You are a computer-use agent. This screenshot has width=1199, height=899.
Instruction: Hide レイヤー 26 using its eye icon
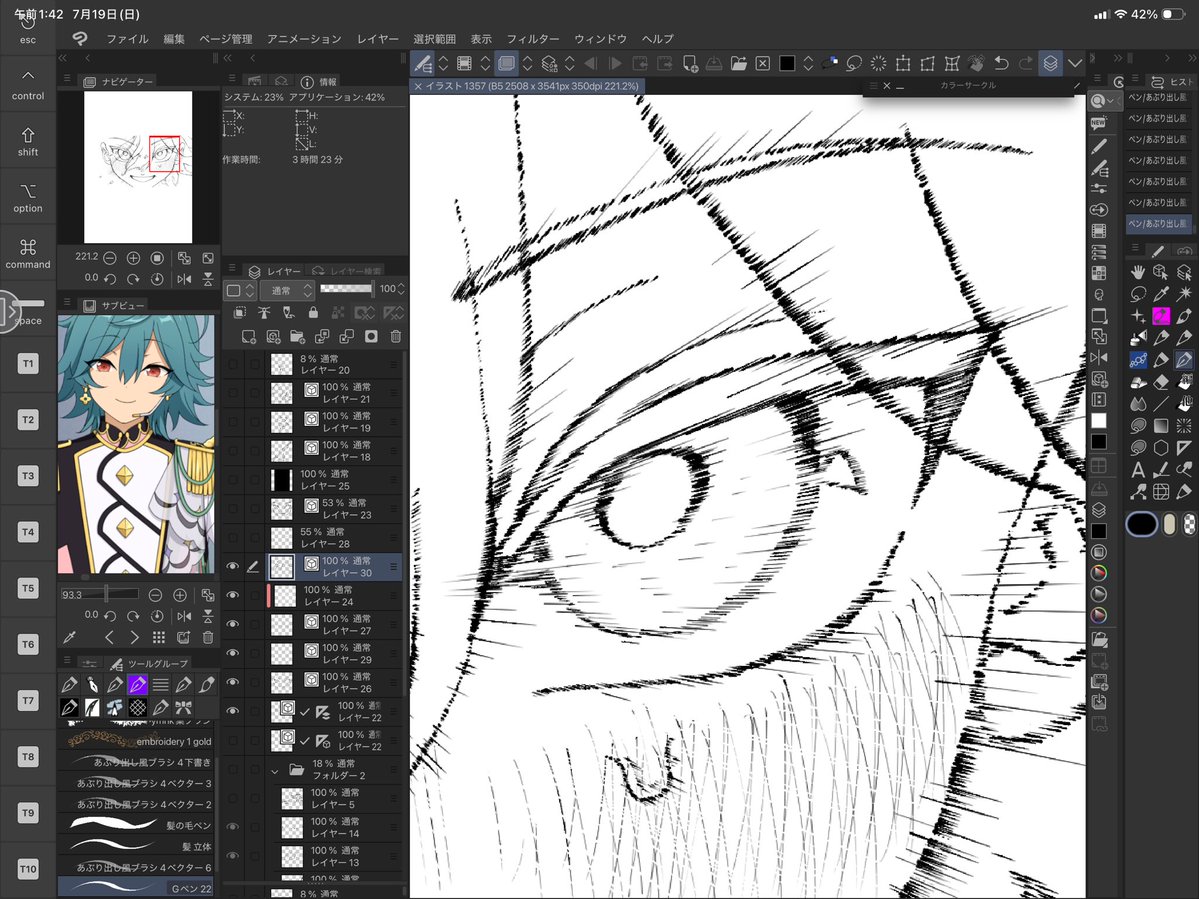tap(232, 683)
